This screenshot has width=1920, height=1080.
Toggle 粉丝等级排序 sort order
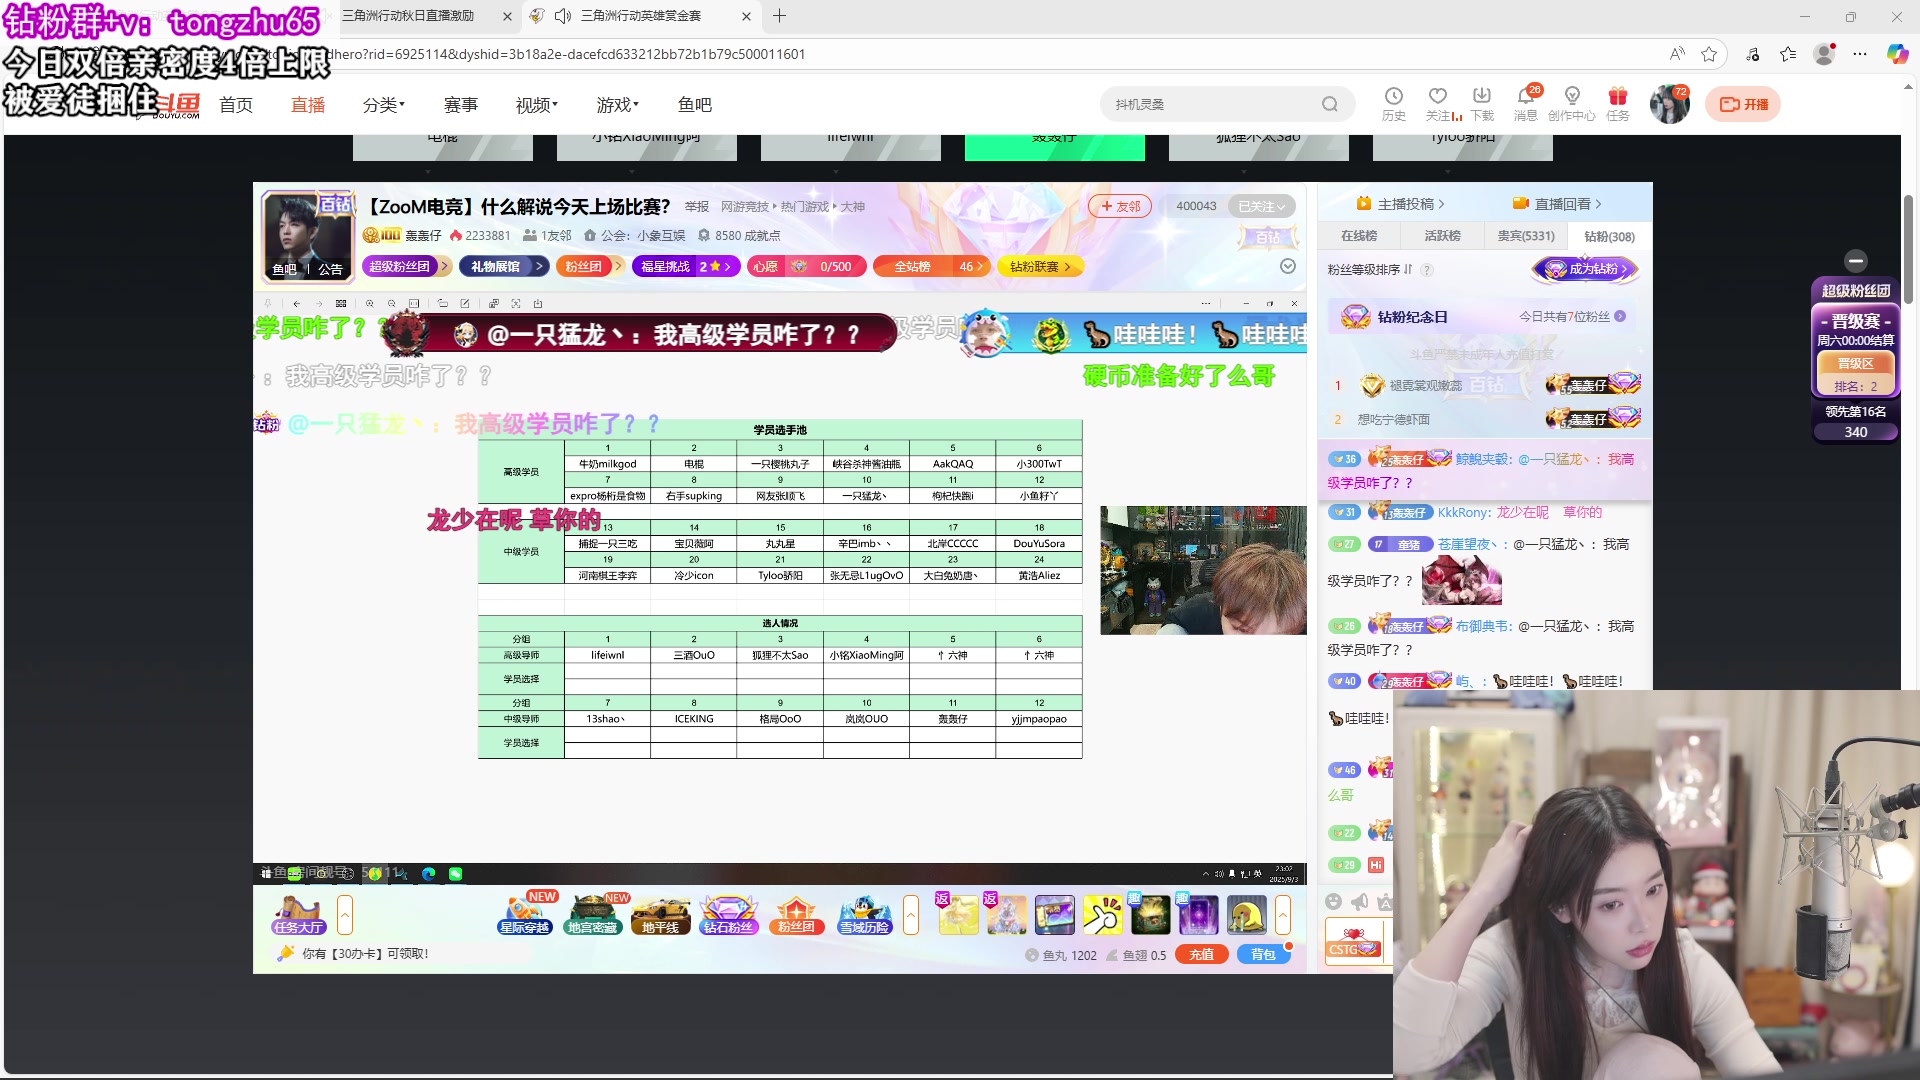pyautogui.click(x=1370, y=269)
